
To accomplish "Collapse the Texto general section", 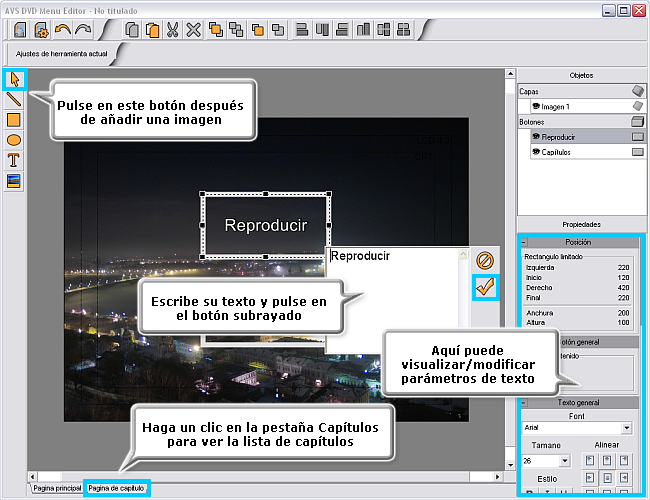I will [x=524, y=403].
